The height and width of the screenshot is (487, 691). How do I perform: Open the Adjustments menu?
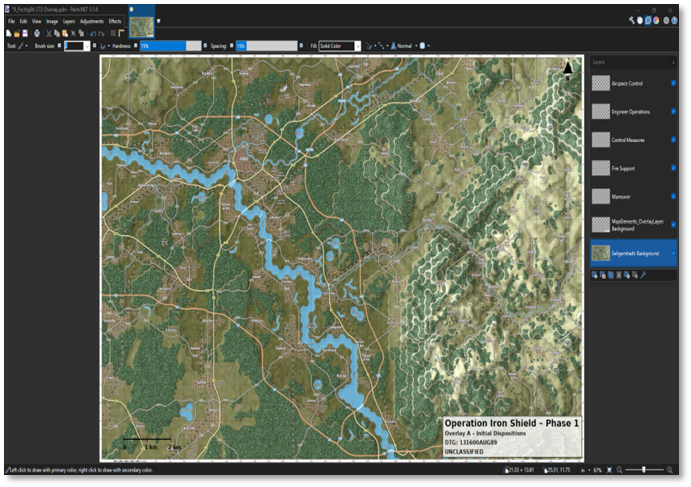(x=91, y=20)
